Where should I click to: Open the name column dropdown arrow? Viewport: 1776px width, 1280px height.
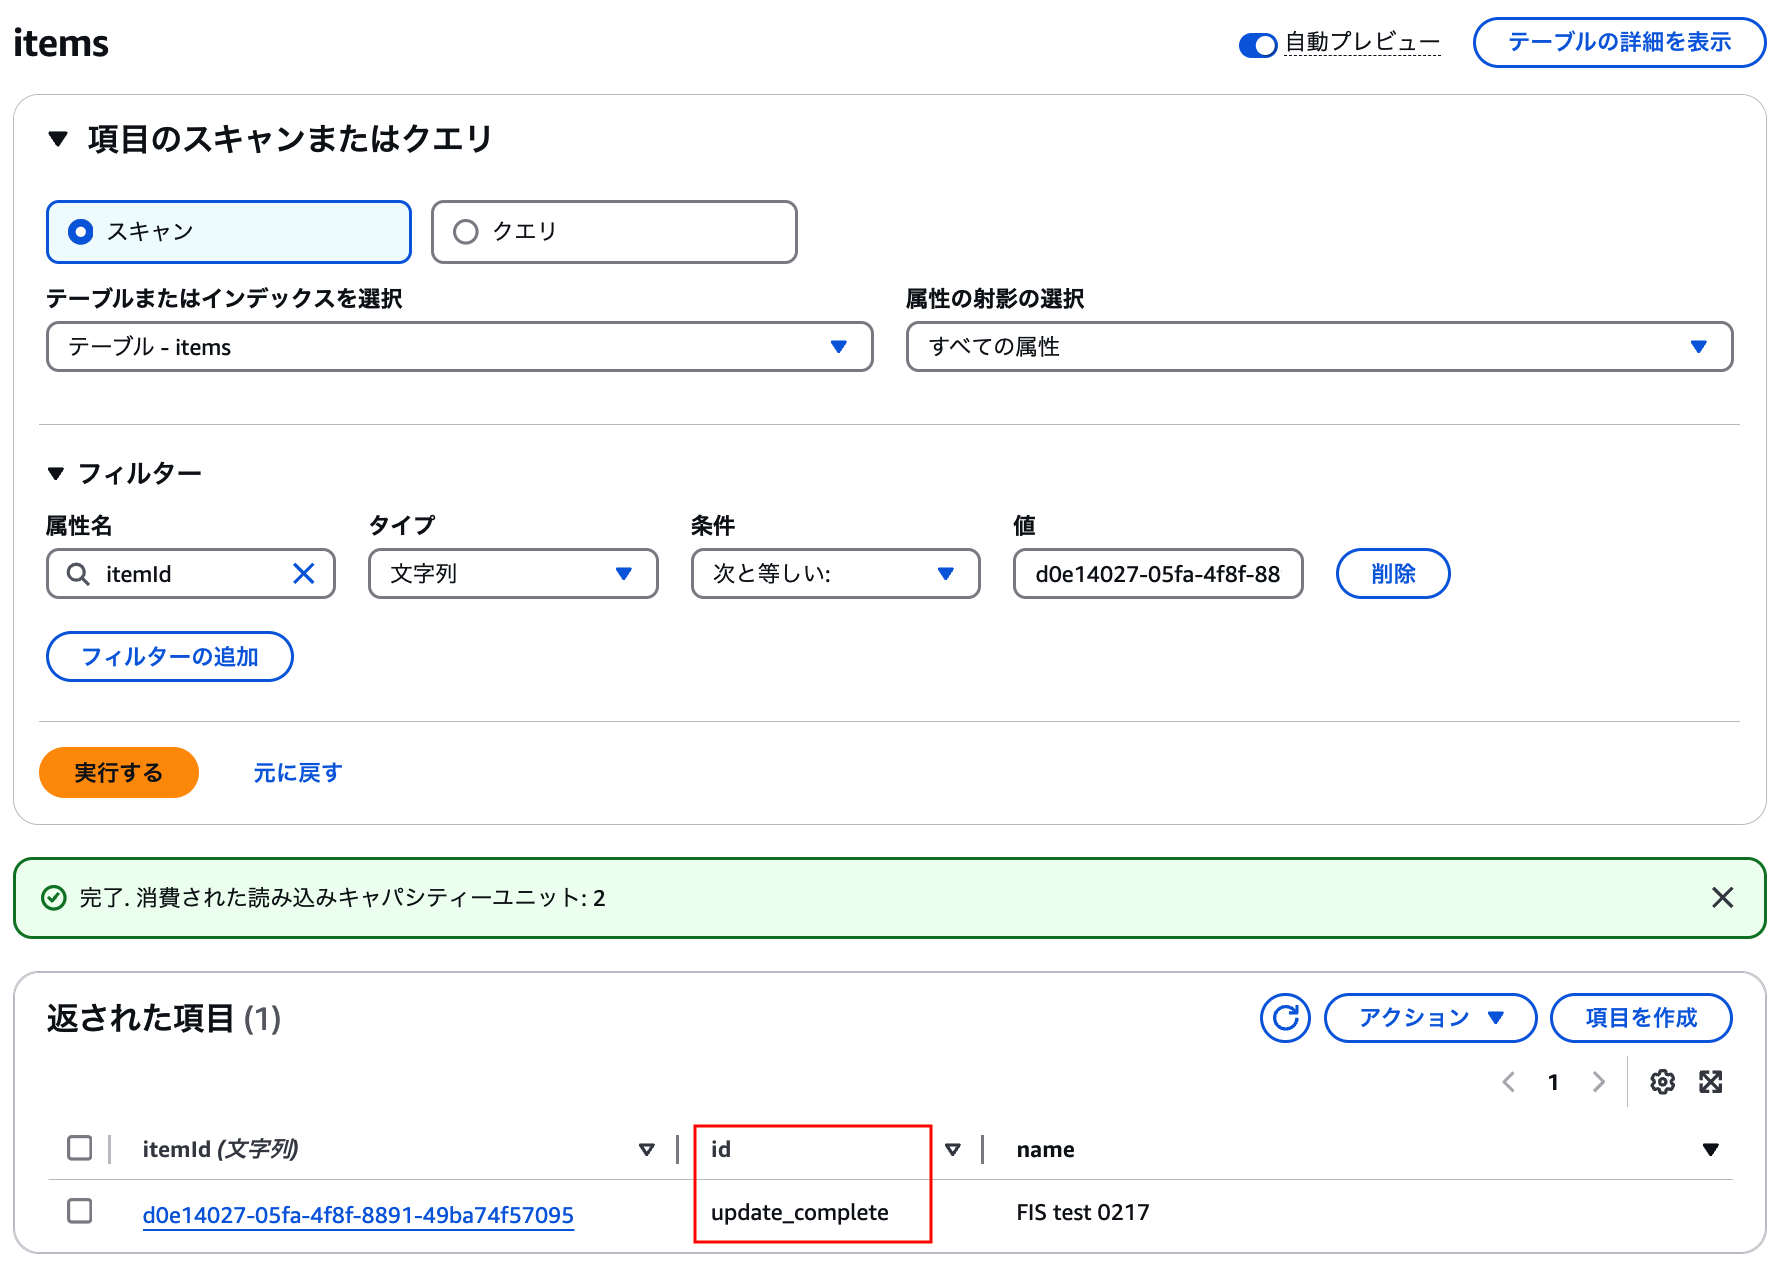tap(1711, 1150)
